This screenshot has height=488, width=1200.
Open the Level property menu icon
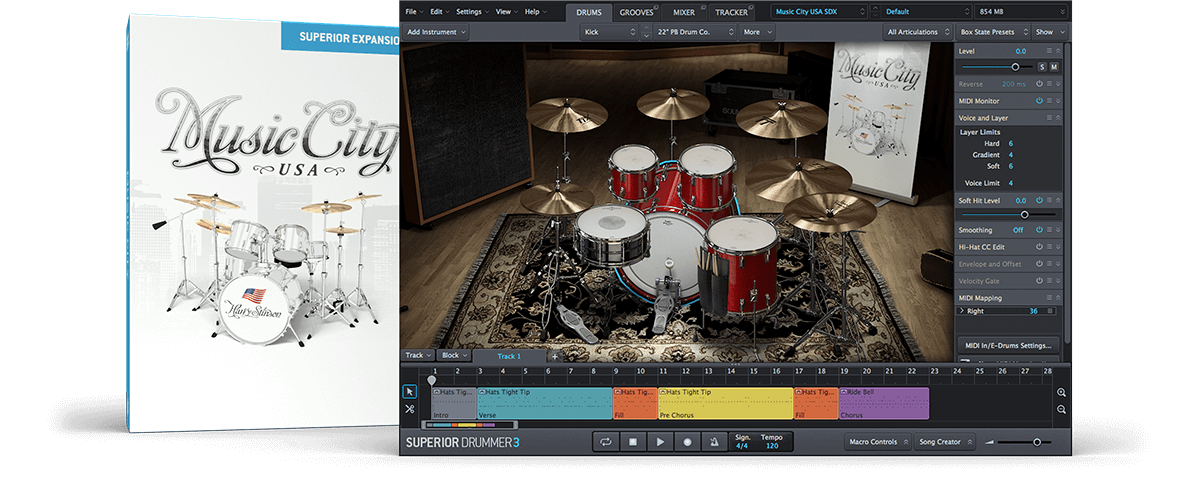[x=1049, y=50]
